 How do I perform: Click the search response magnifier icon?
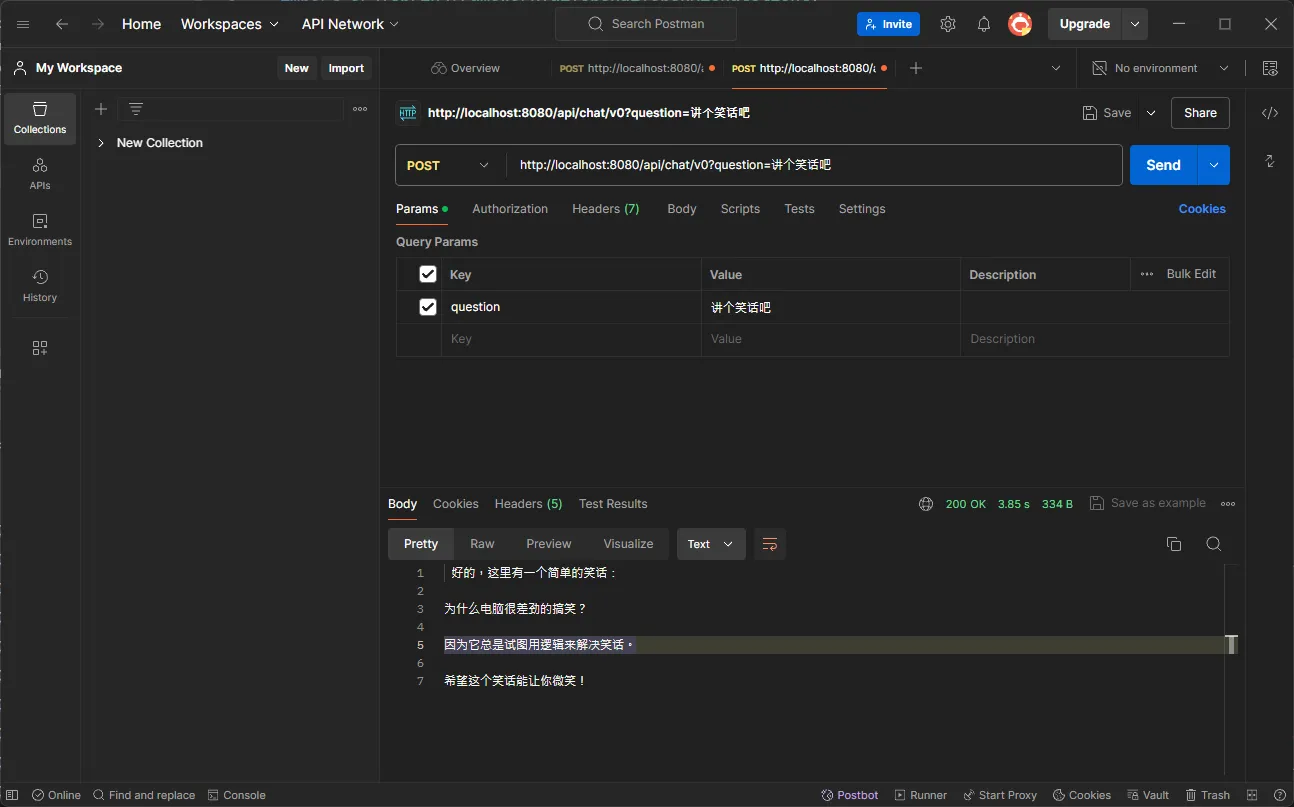coord(1213,544)
